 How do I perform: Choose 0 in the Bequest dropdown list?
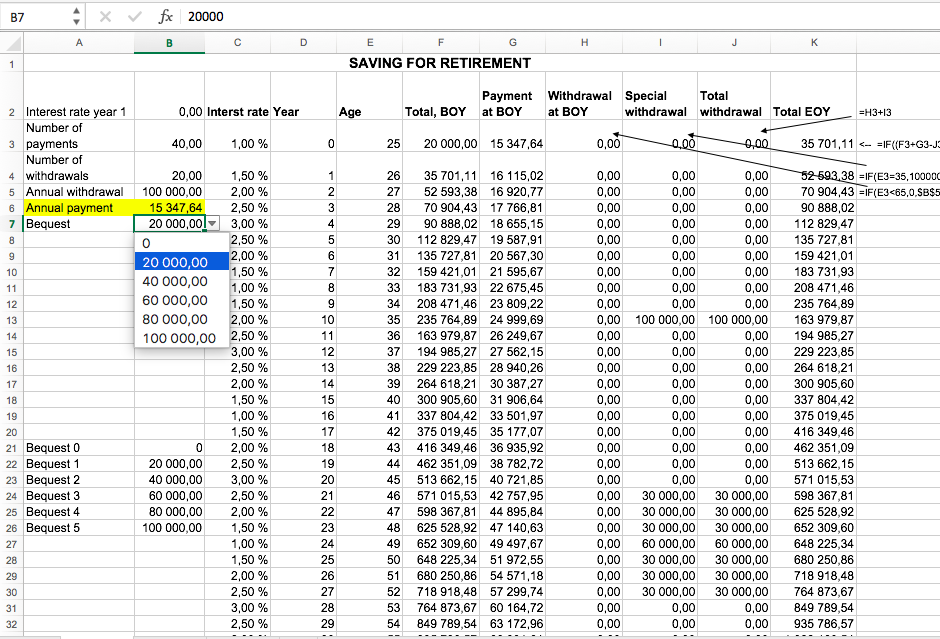pos(182,243)
